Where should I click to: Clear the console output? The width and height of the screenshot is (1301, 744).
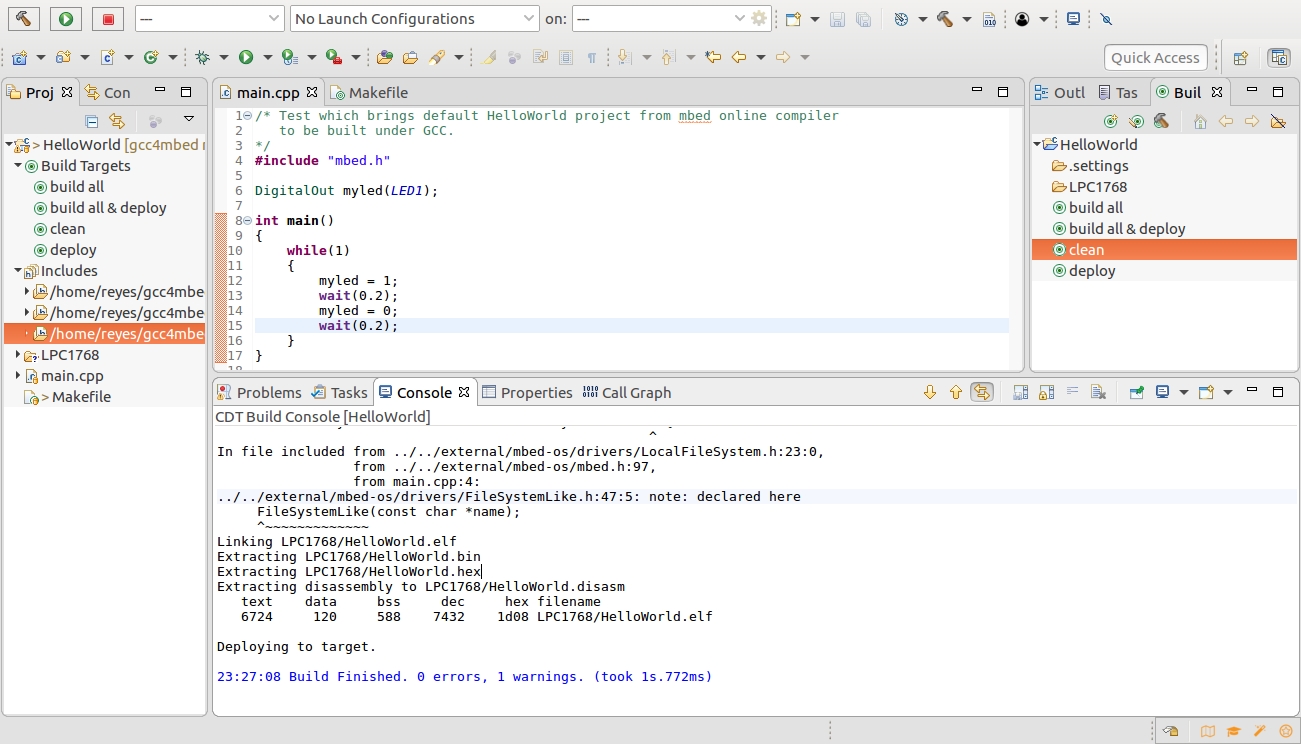[1097, 393]
